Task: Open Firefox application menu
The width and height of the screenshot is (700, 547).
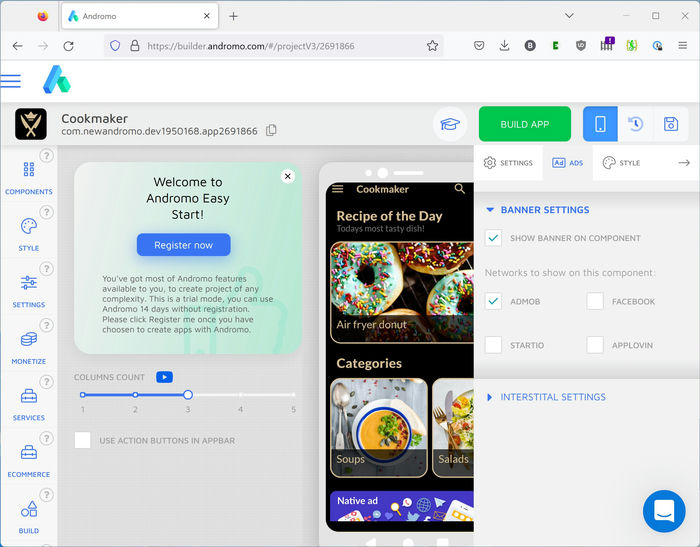Action: point(682,46)
